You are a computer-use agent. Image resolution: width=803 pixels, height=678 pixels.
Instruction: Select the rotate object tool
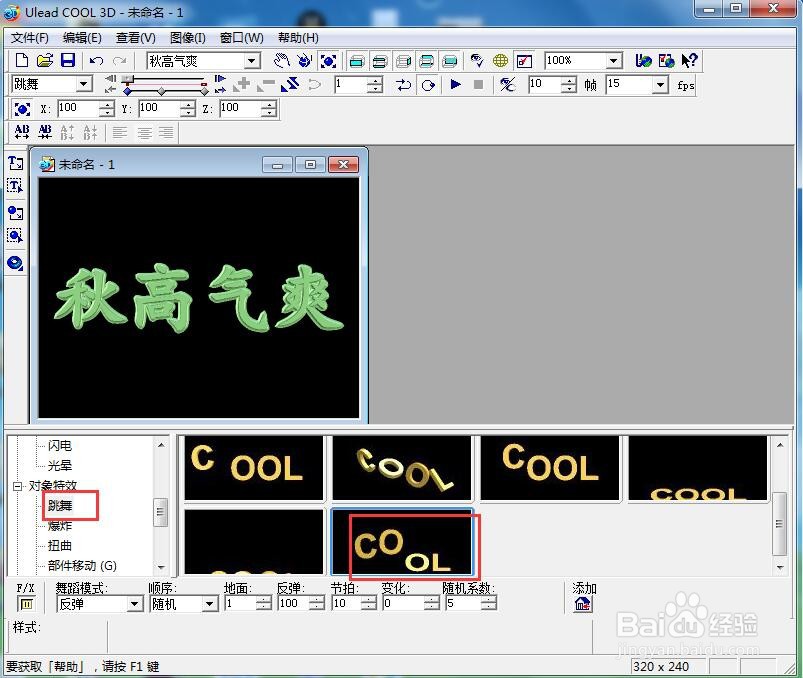tap(305, 60)
